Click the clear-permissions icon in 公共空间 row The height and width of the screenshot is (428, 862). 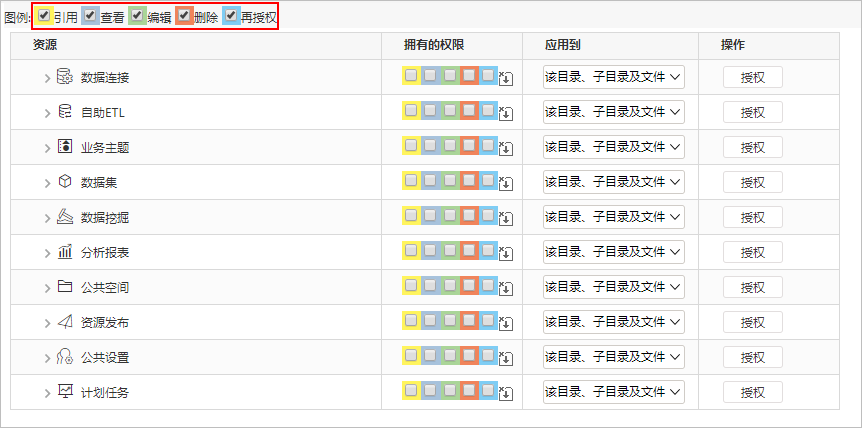pyautogui.click(x=506, y=288)
